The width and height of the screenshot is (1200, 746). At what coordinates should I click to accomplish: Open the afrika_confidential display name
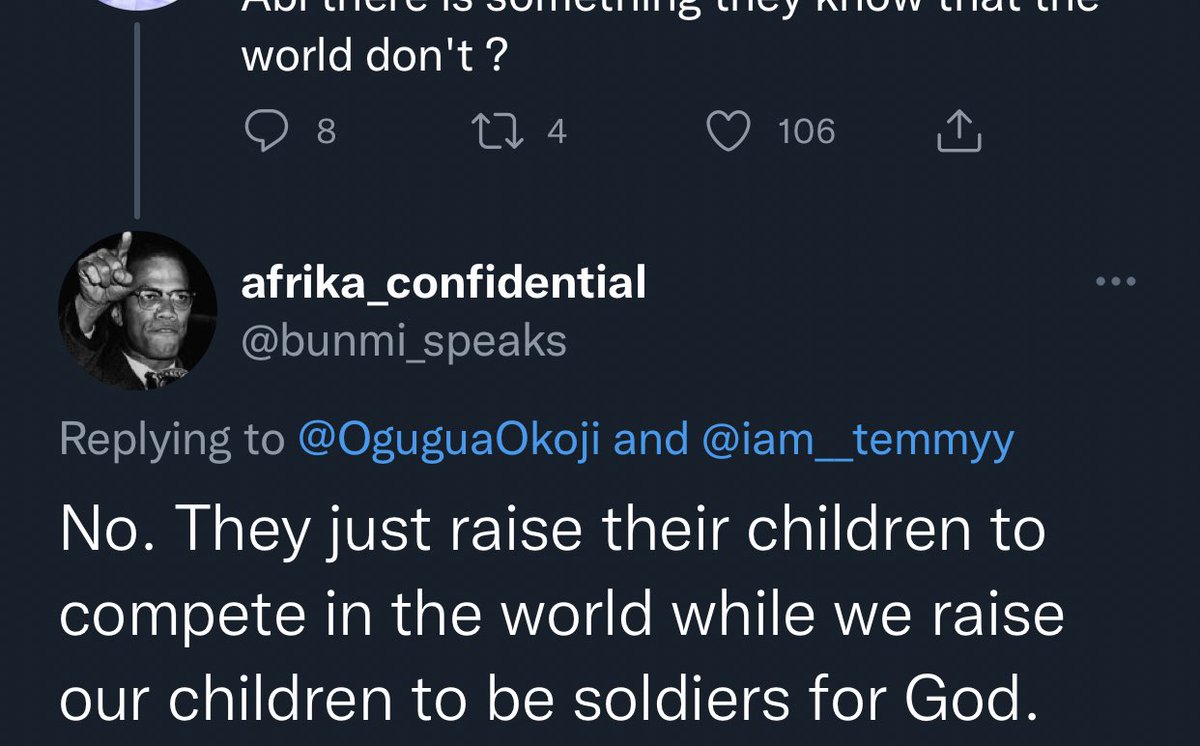point(443,284)
